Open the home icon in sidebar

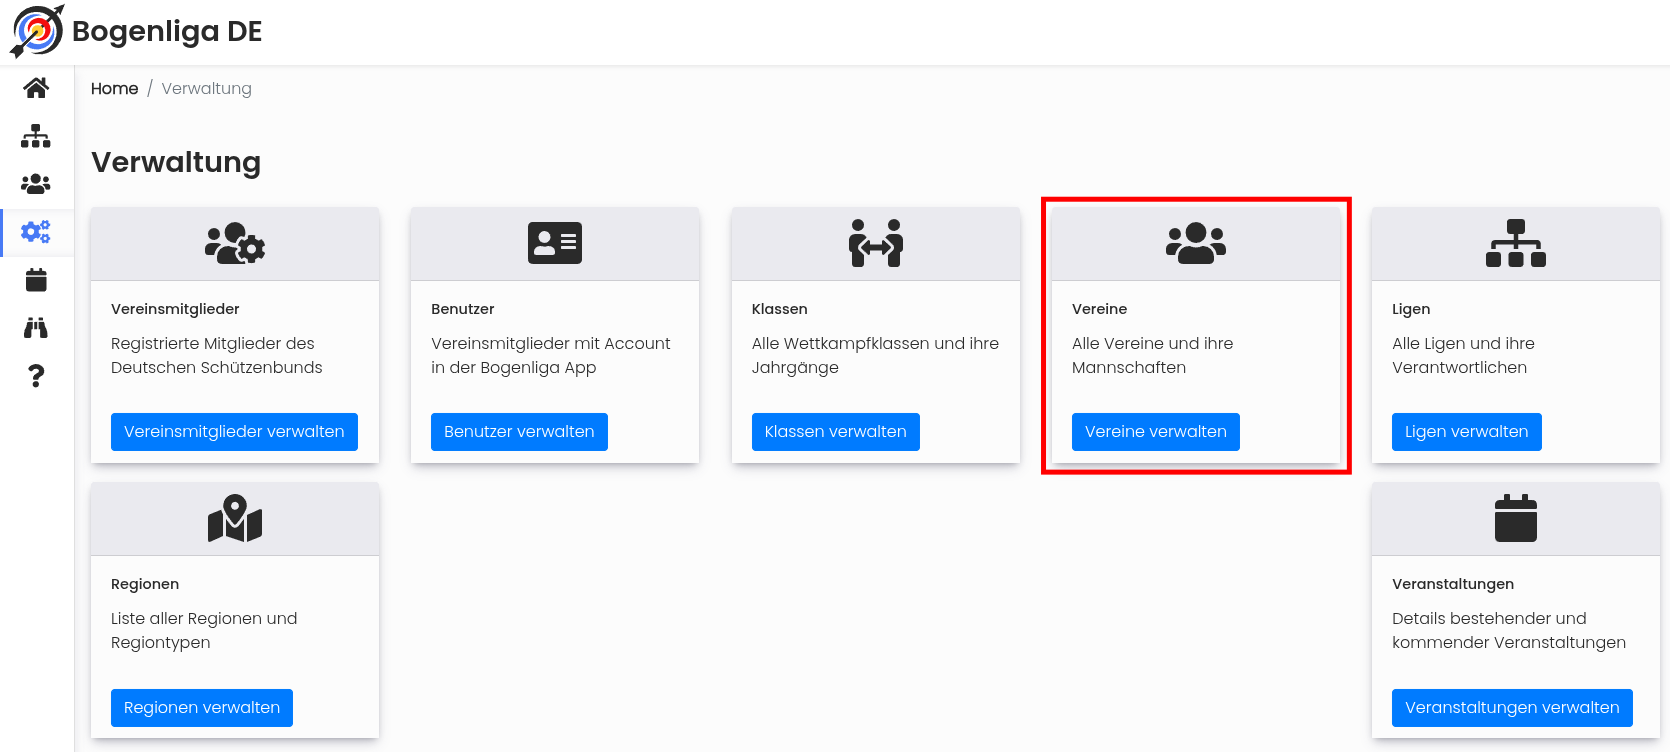36,88
